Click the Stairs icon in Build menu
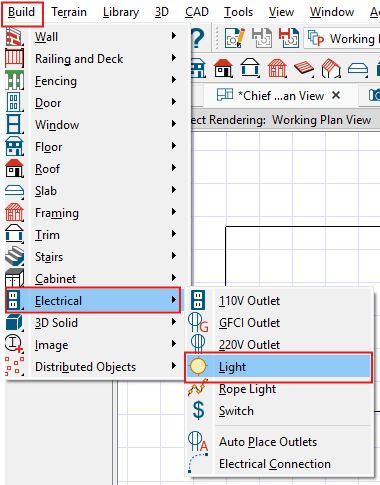Screen dimensions: 380x485 click(15, 256)
